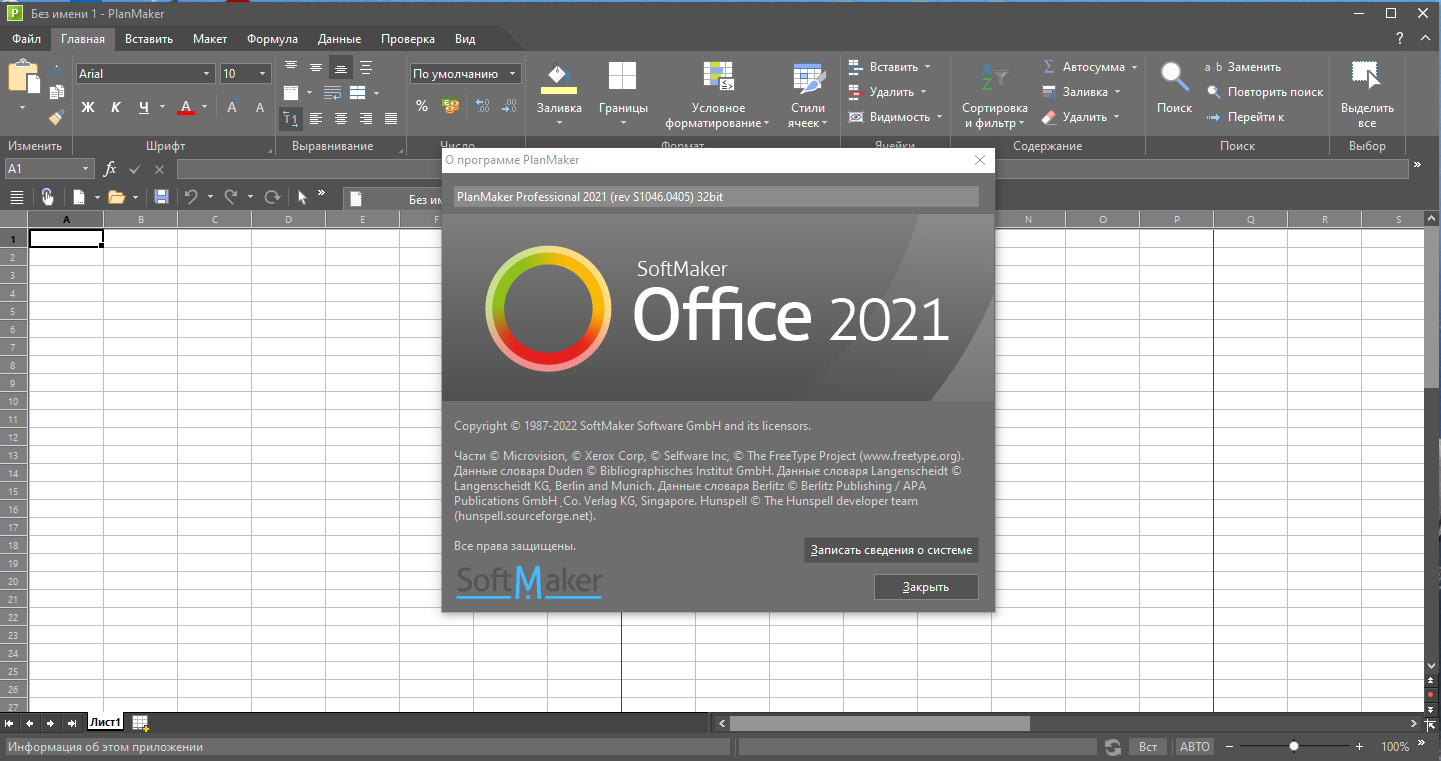Click the percent number format icon
The height and width of the screenshot is (761, 1441).
[x=422, y=106]
